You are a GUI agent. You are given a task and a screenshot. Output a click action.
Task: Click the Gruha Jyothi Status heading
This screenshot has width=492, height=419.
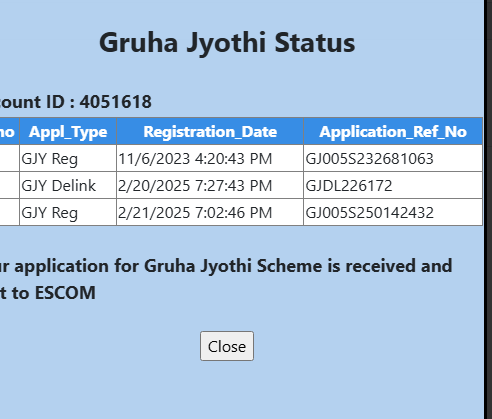coord(227,43)
